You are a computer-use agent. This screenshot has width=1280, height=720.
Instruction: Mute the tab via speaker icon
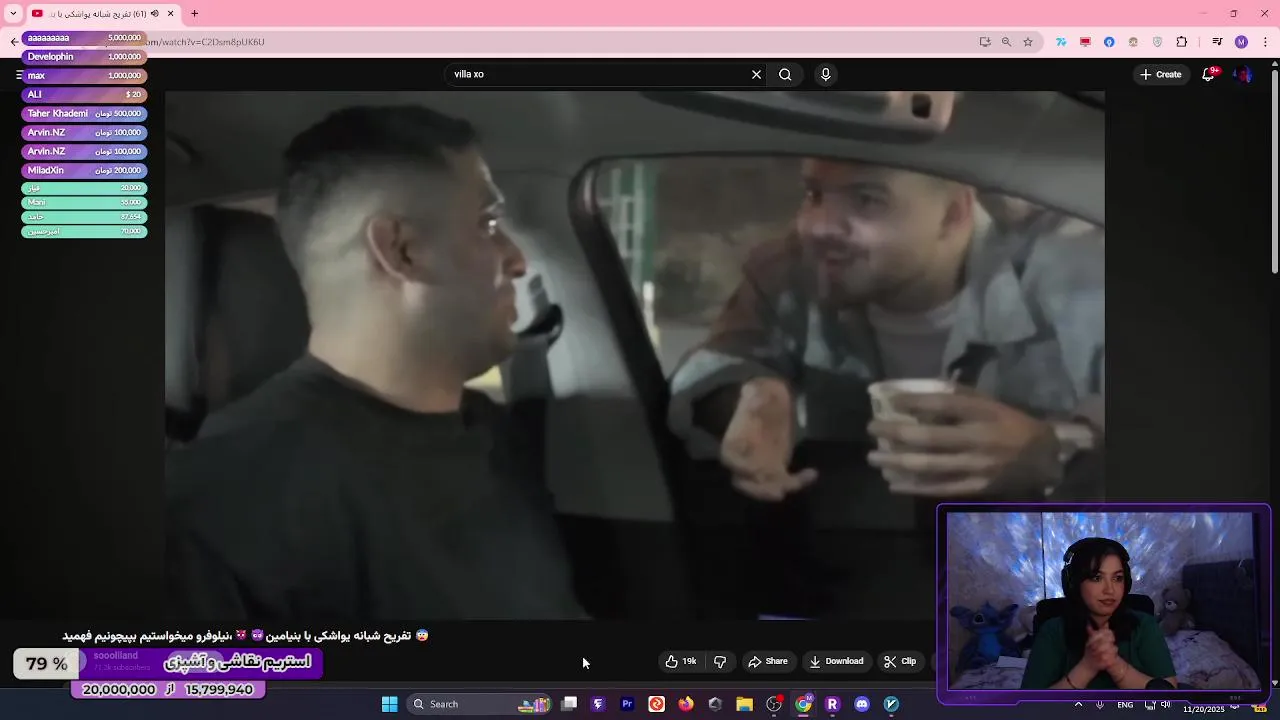pos(154,14)
